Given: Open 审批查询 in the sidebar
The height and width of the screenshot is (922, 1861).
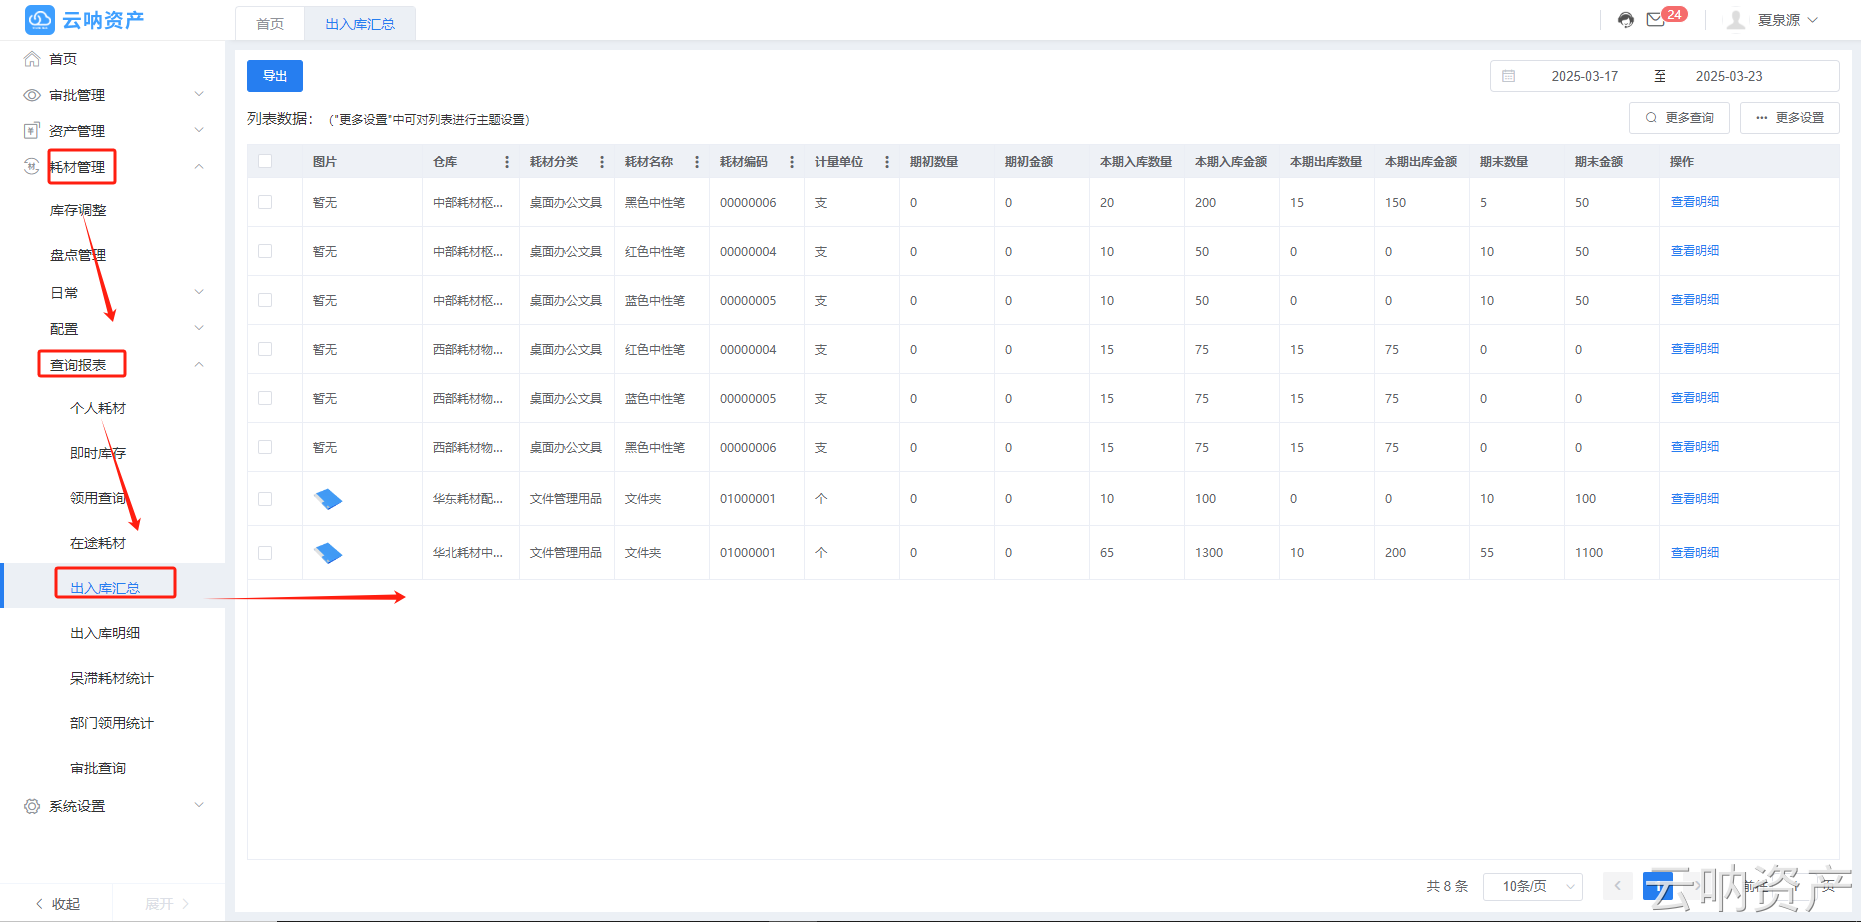Looking at the screenshot, I should click(x=98, y=768).
